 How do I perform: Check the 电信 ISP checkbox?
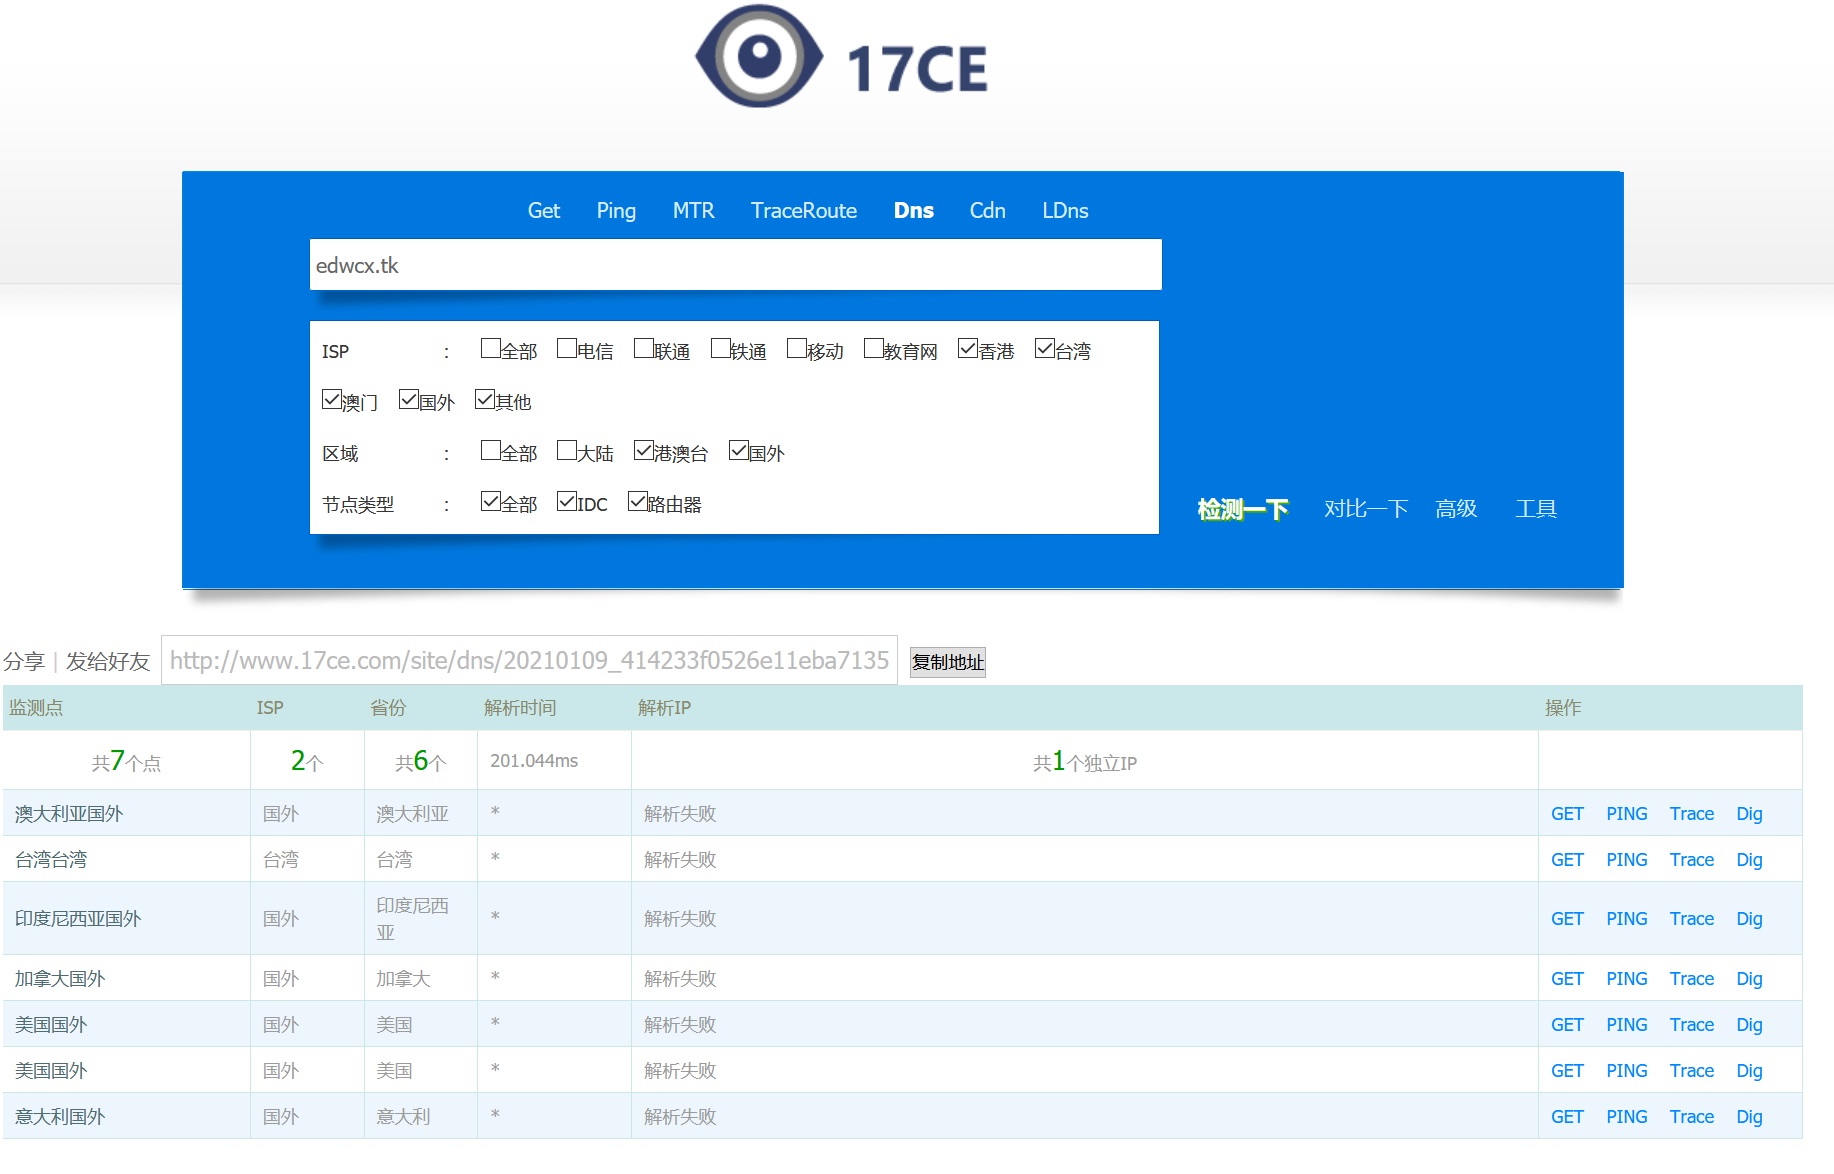click(567, 349)
